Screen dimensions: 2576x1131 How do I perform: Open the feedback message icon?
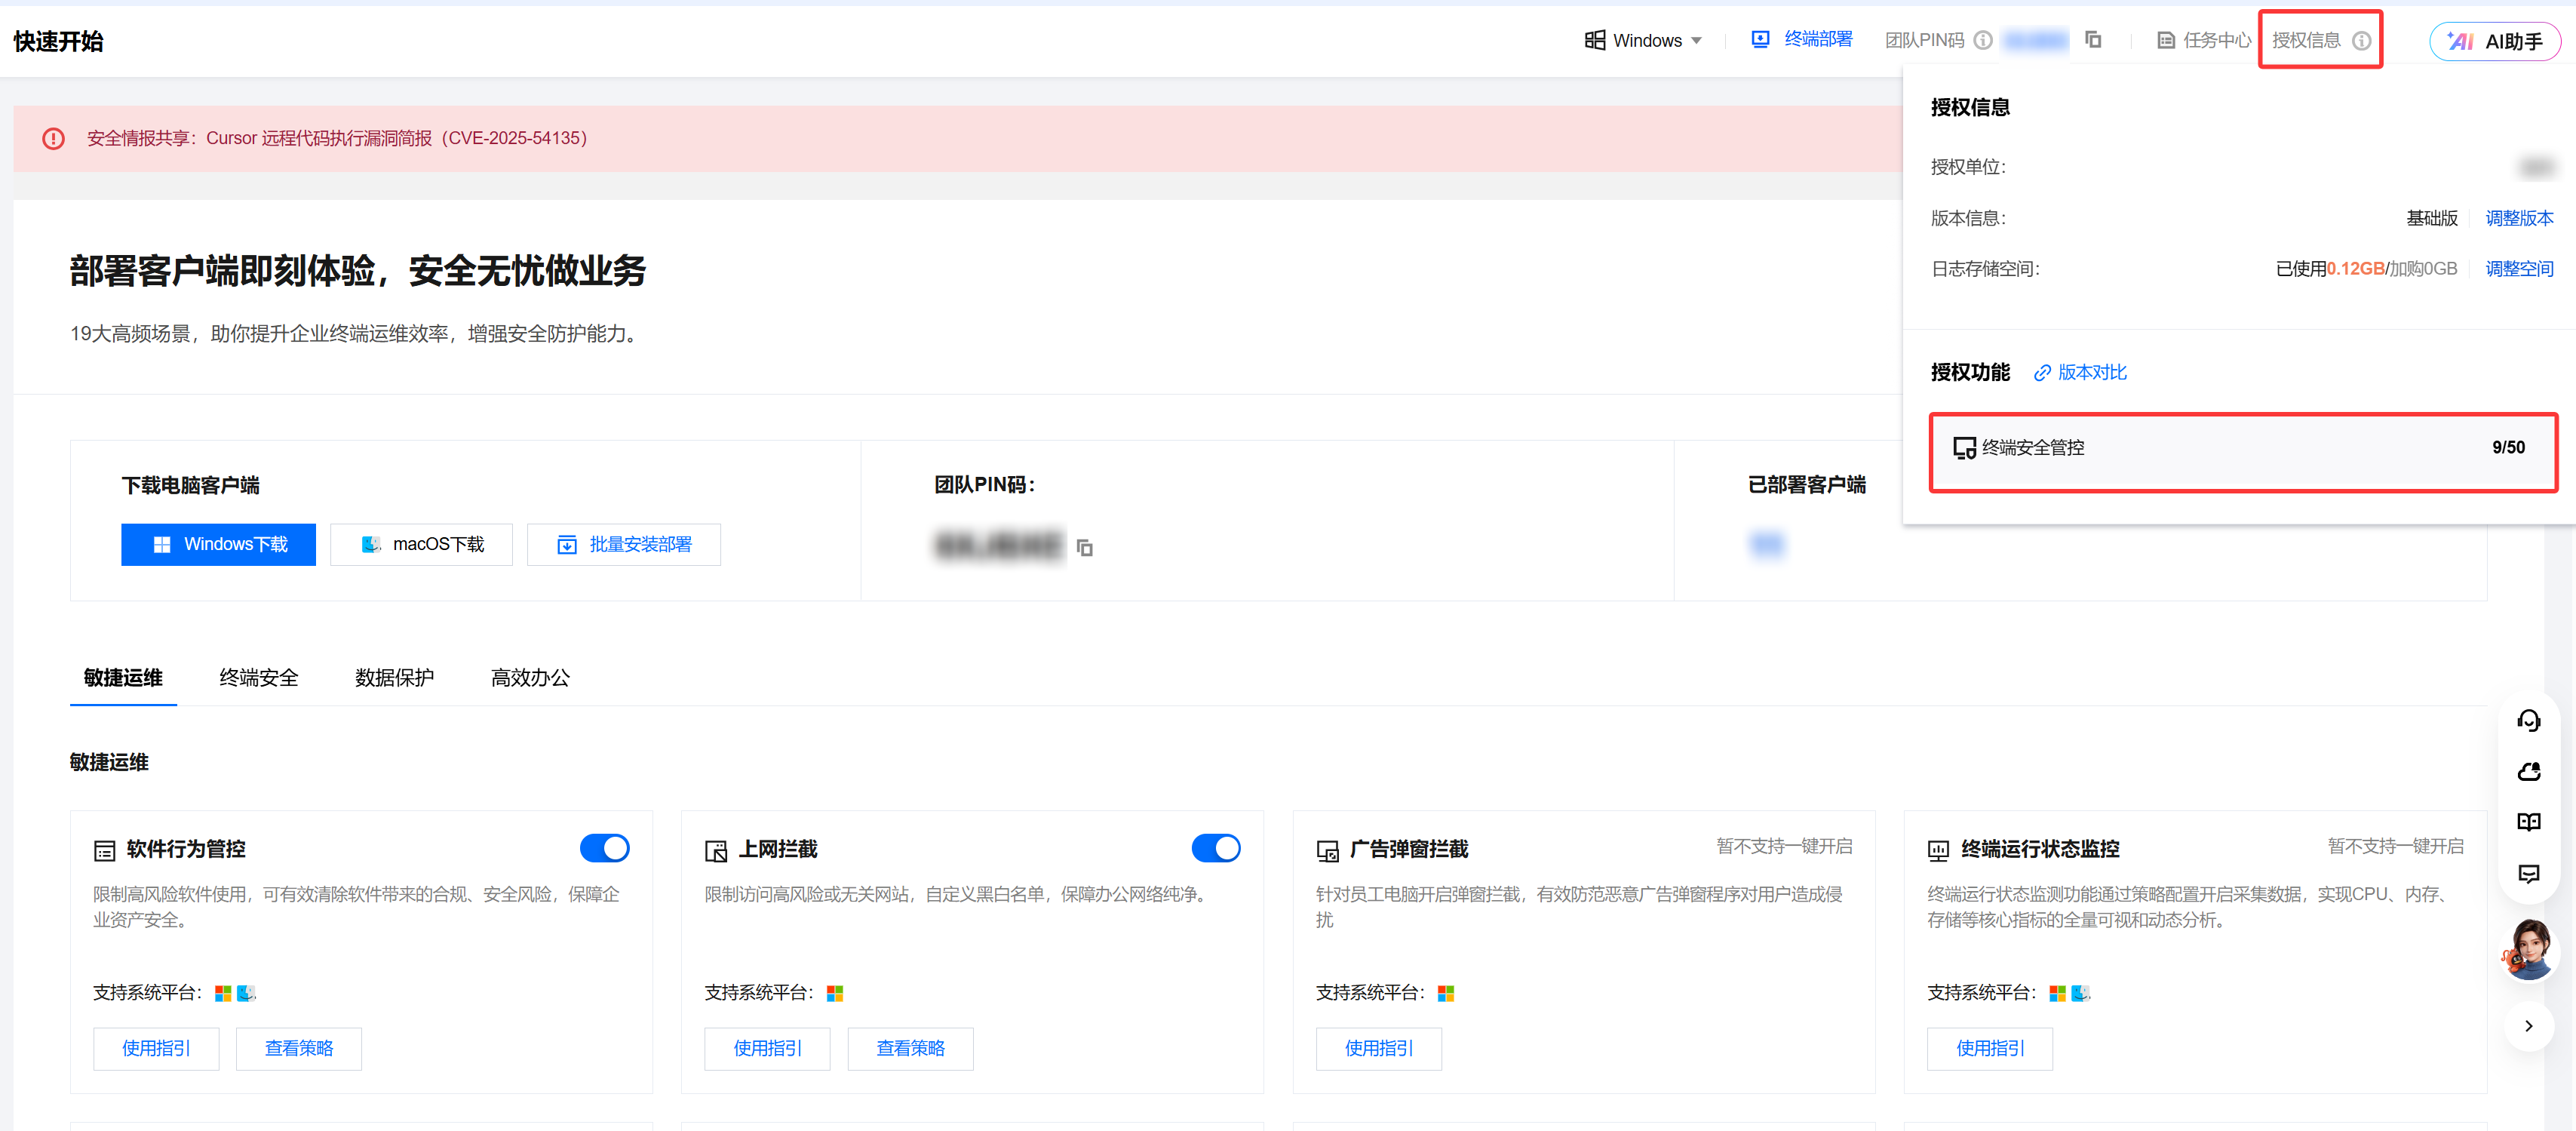[x=2528, y=873]
